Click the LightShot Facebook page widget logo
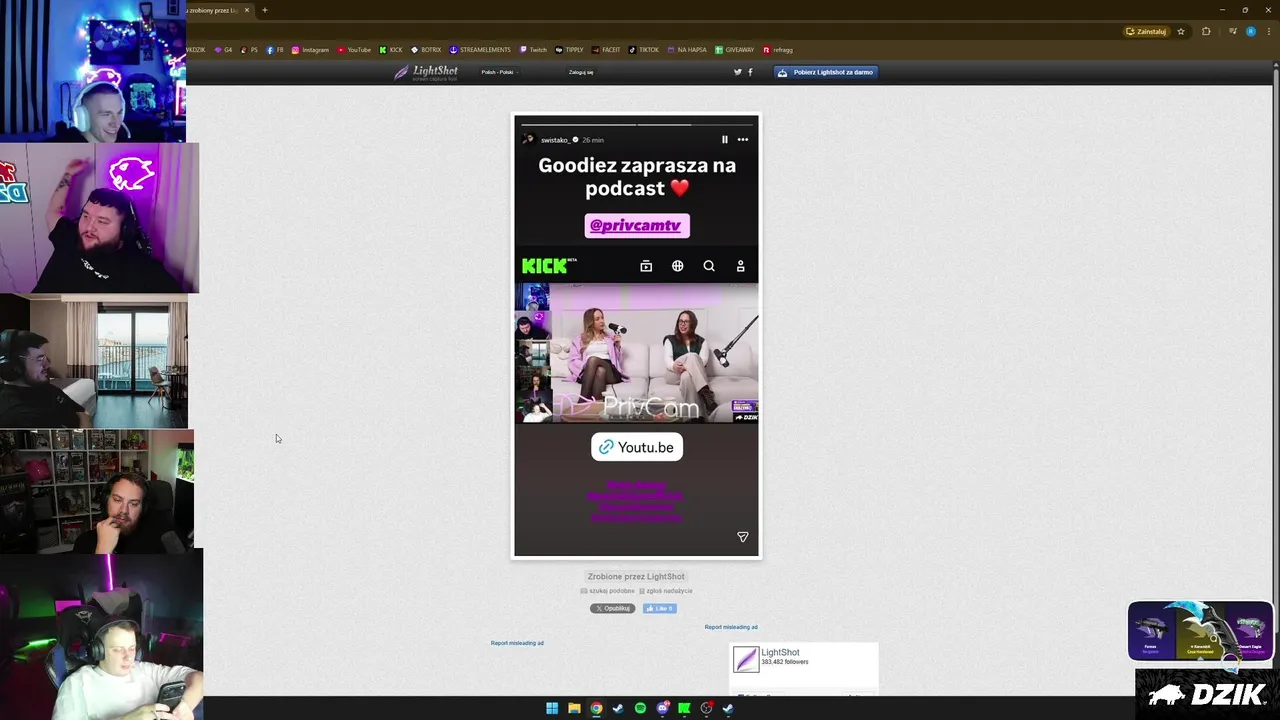 point(746,659)
